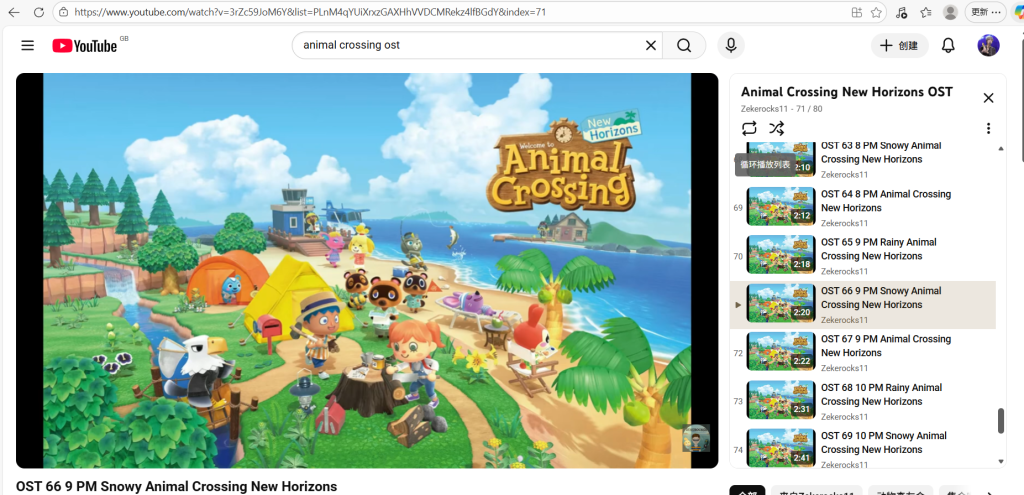
Task: Go back with the browser back arrow
Action: pos(14,12)
